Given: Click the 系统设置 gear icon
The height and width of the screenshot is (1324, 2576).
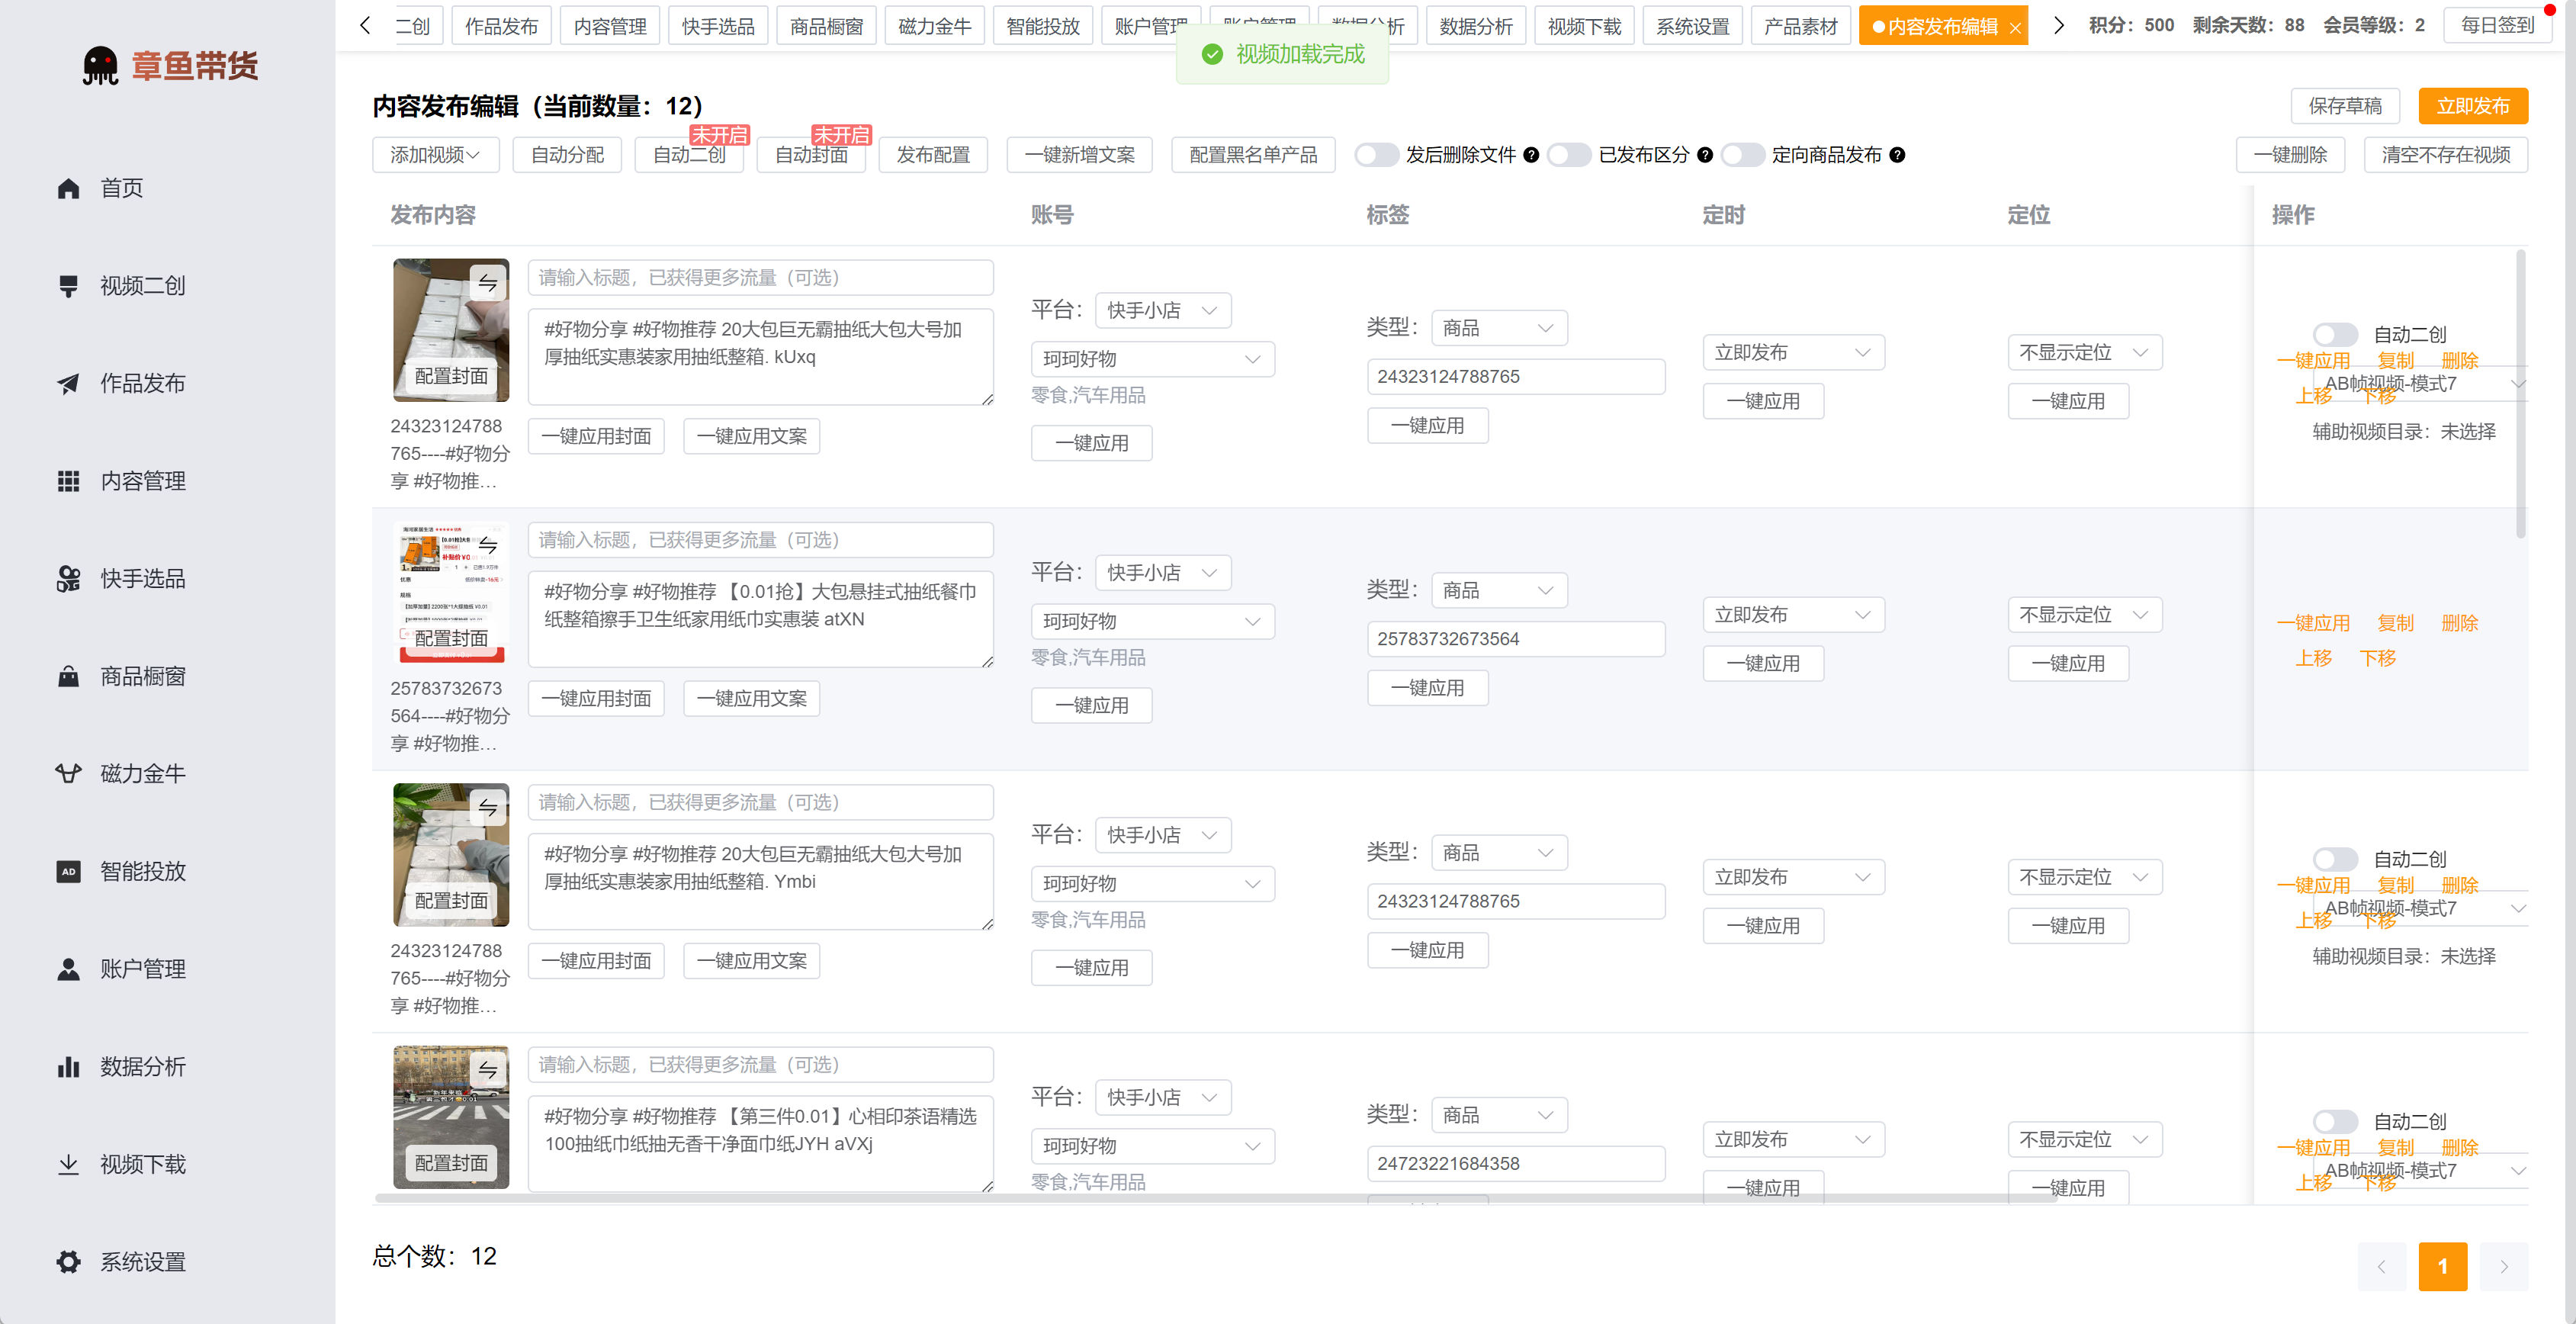Looking at the screenshot, I should [x=68, y=1262].
